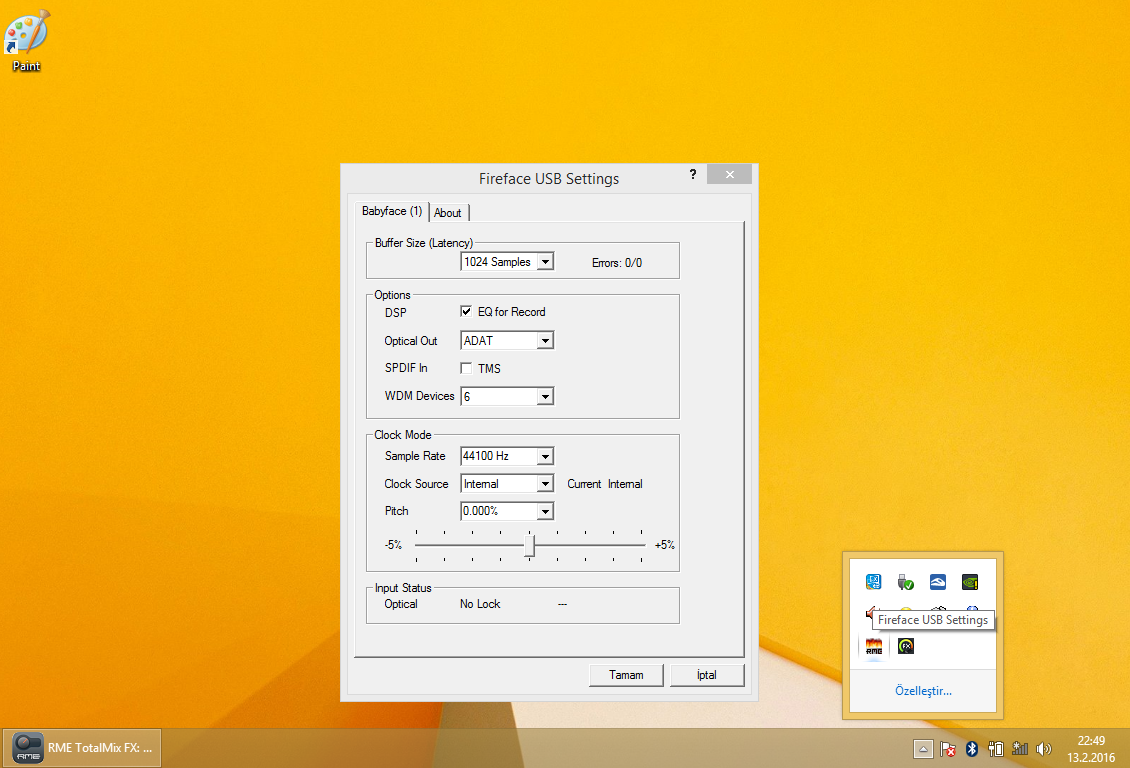Viewport: 1130px width, 768px height.
Task: Click the Safely Remove Hardware USB icon
Action: [x=906, y=582]
